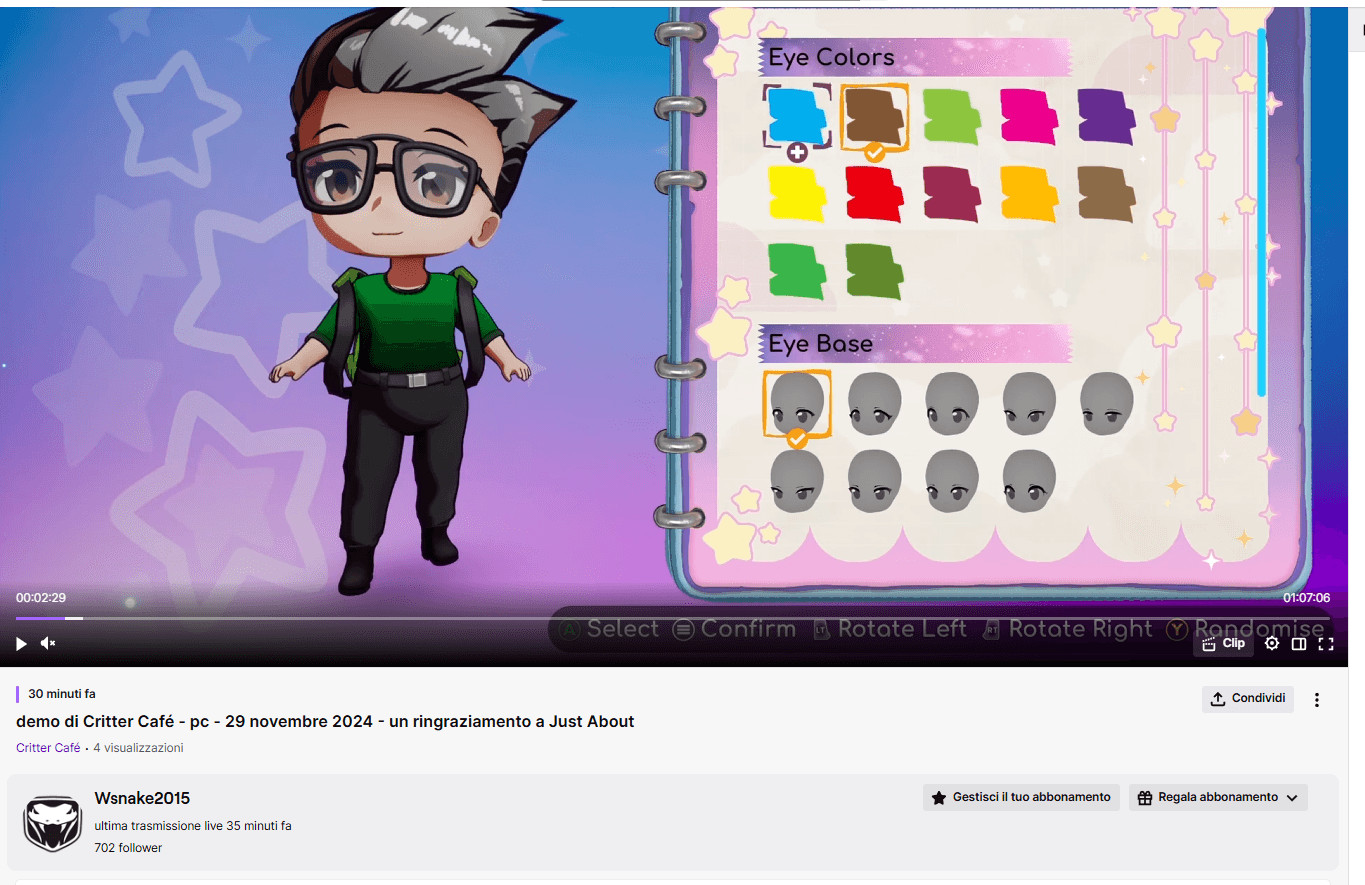
Task: Enter fullscreen mode
Action: [1326, 643]
